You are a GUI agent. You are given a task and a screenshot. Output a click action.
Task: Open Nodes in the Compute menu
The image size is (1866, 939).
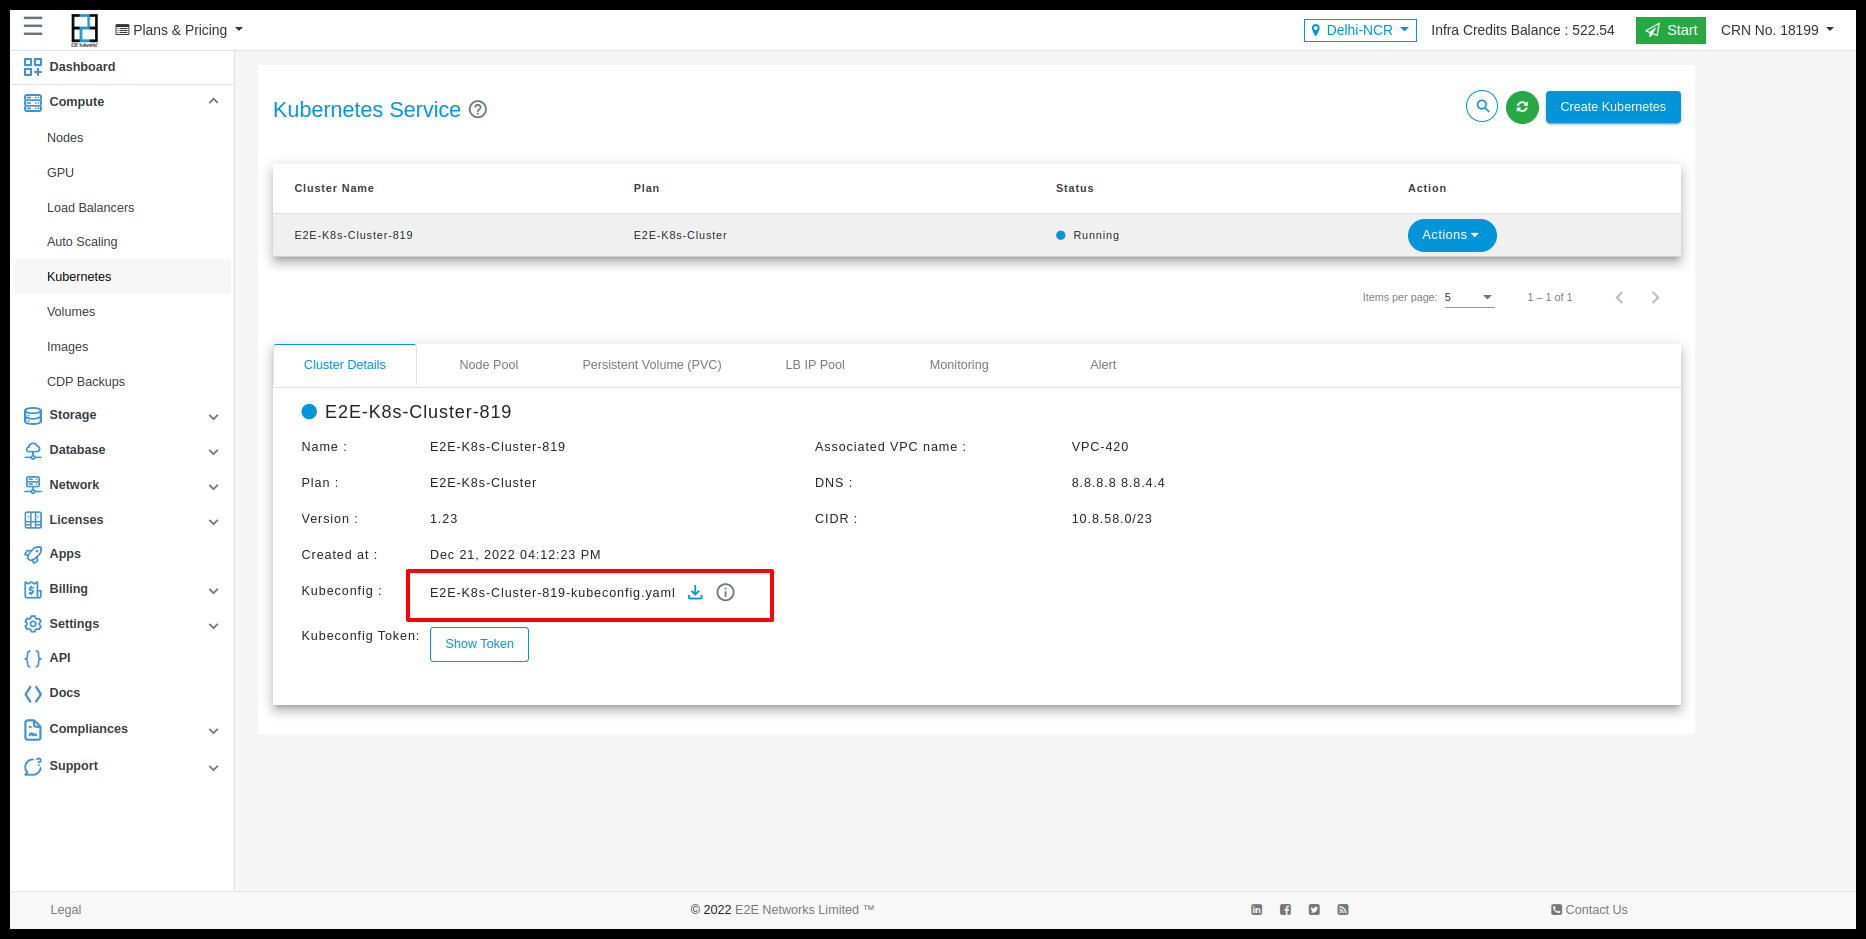tap(65, 138)
